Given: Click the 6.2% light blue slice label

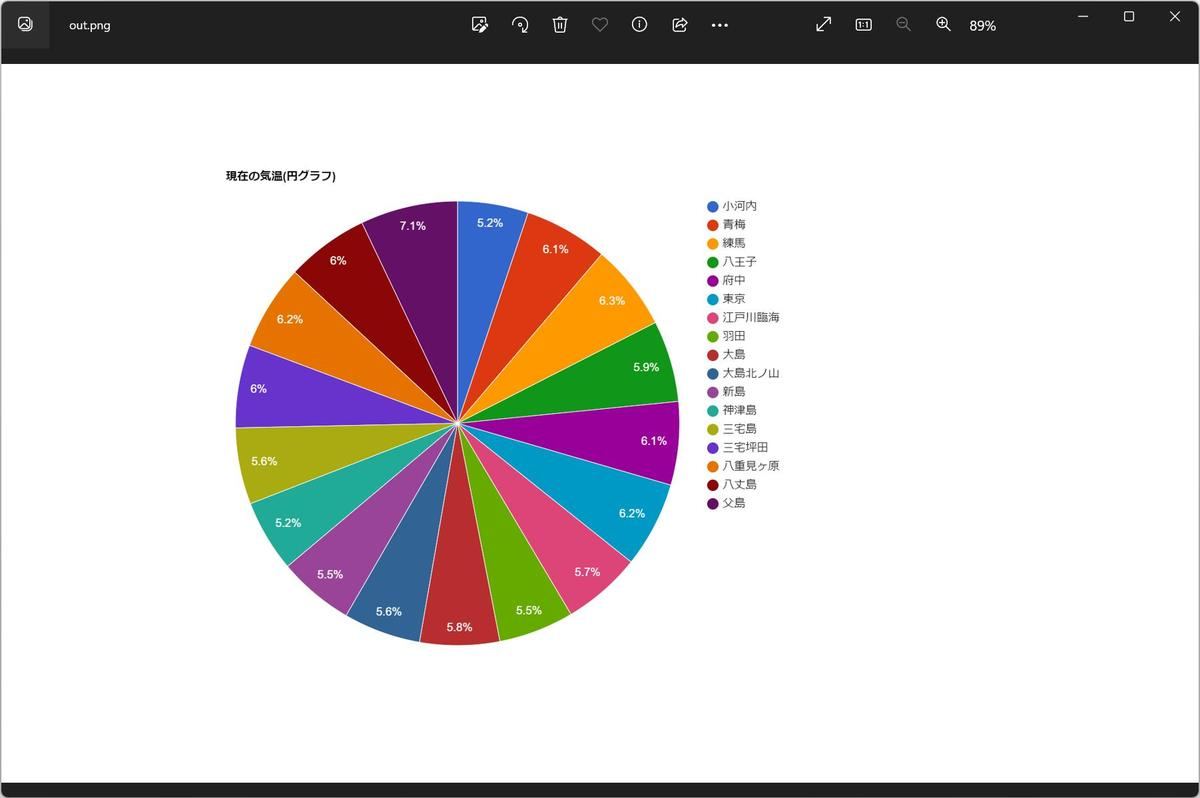Looking at the screenshot, I should tap(632, 513).
